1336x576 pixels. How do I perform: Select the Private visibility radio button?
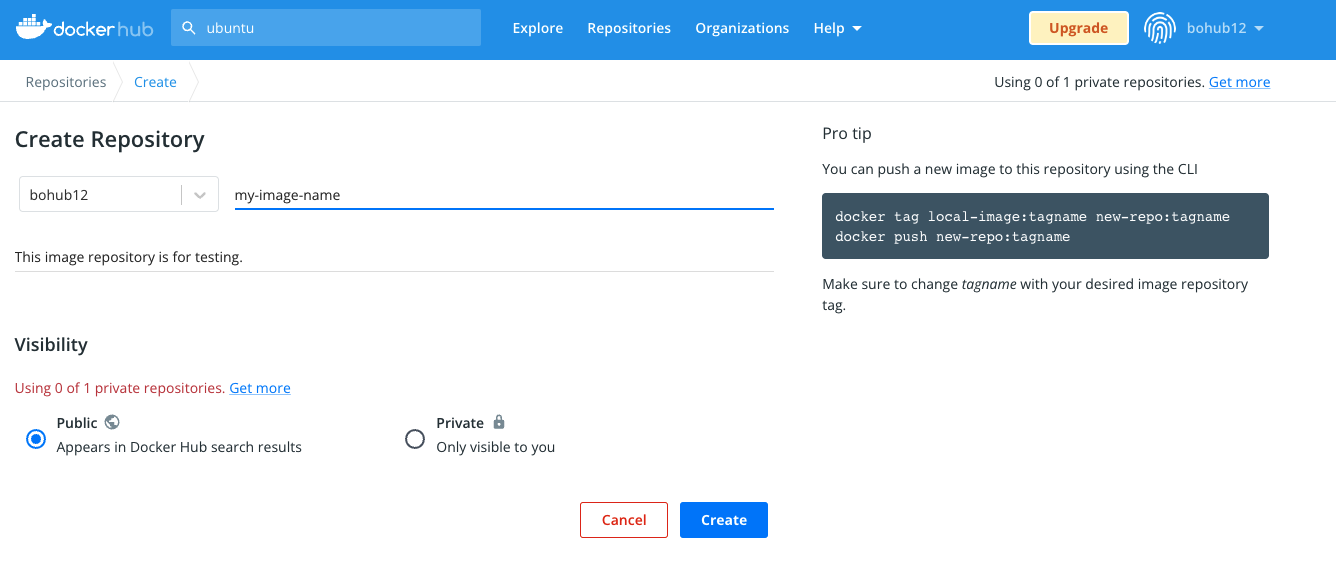click(415, 439)
